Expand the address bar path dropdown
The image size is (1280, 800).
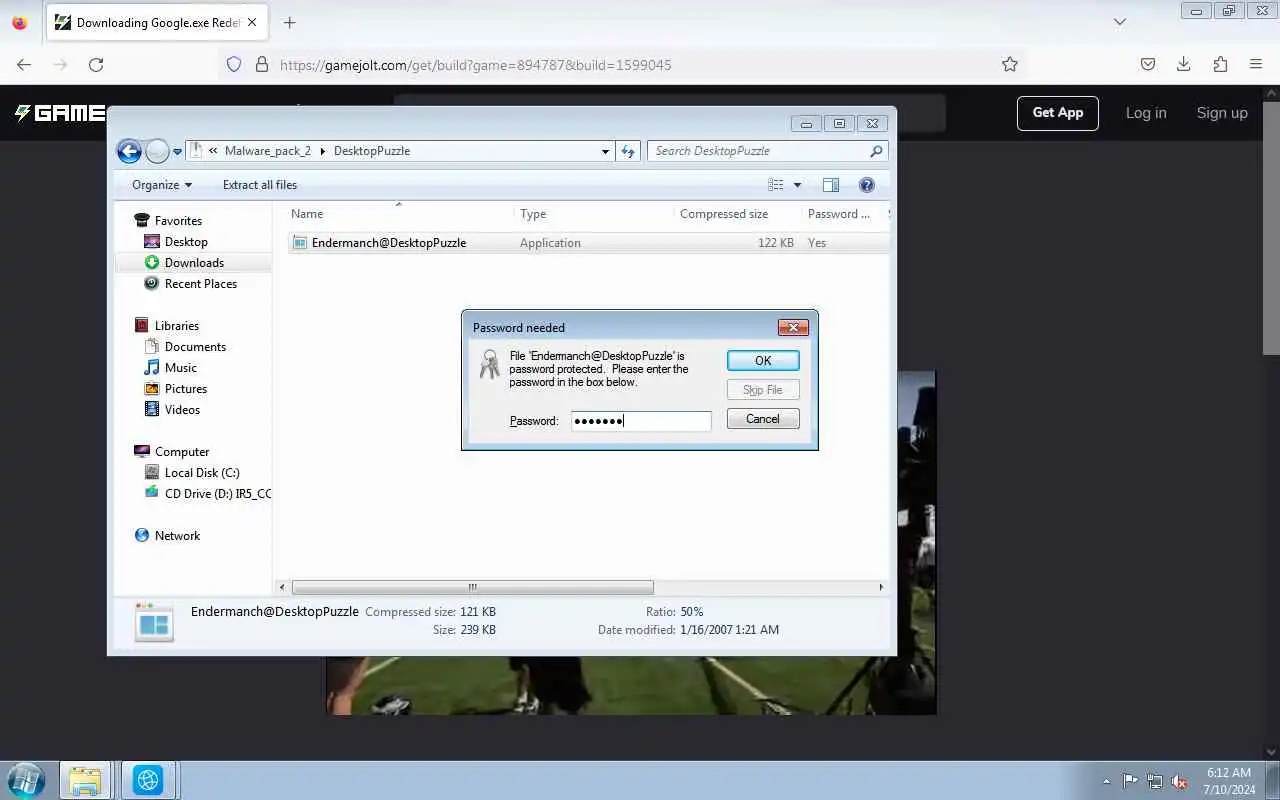coord(605,152)
